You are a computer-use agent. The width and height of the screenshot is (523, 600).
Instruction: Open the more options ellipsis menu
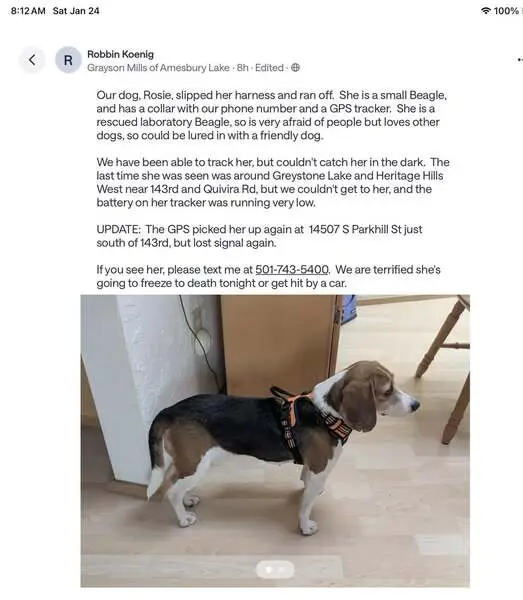520,60
